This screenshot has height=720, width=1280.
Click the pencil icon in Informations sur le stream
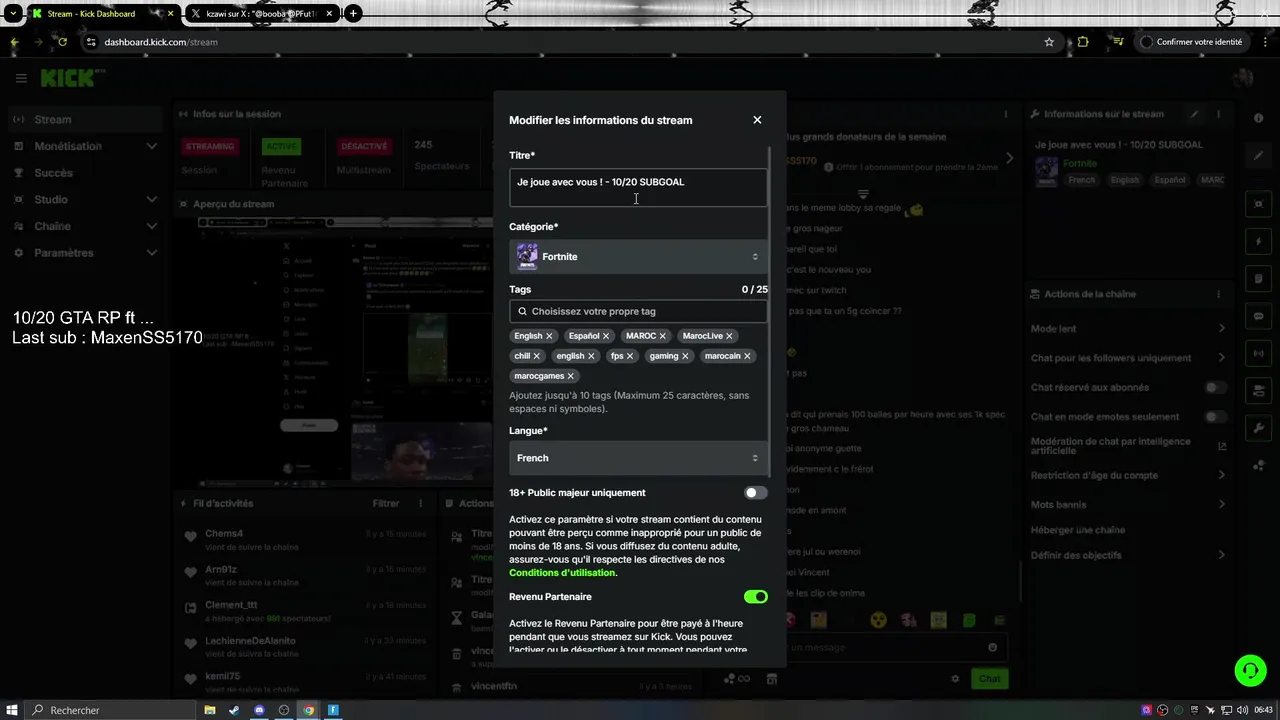click(x=1193, y=114)
